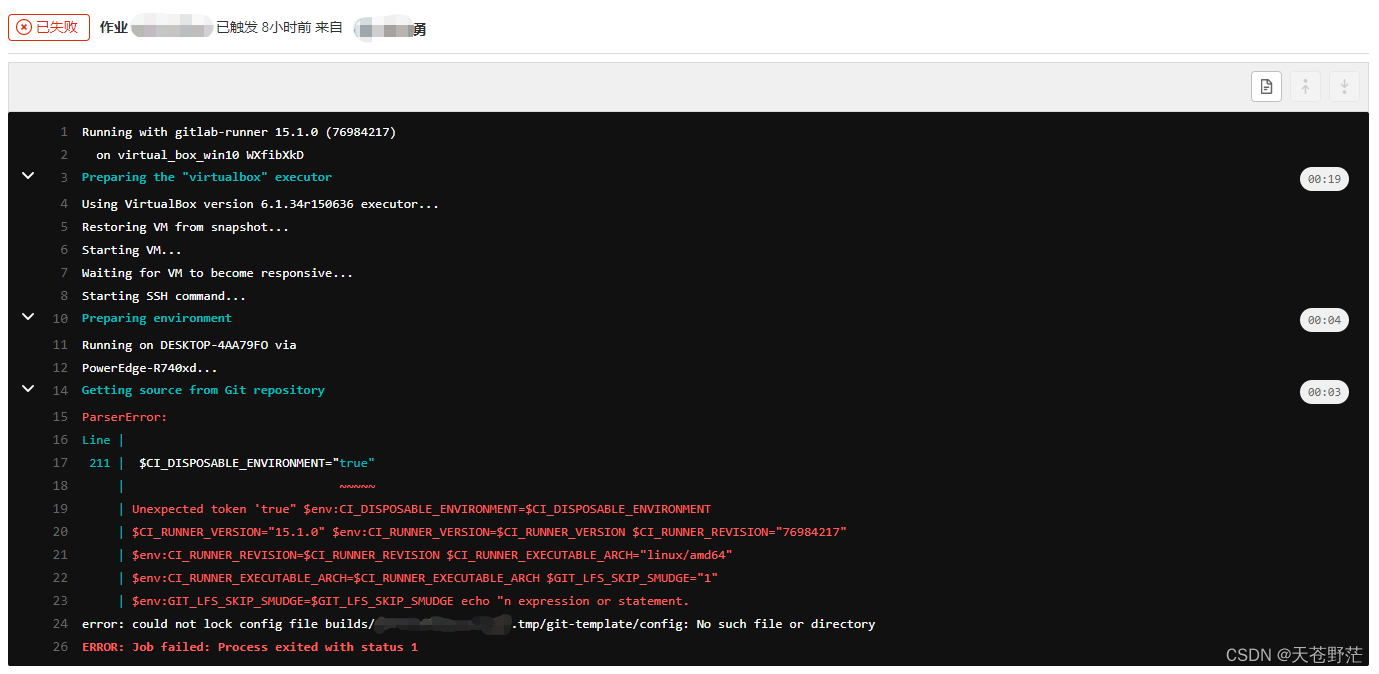Viewport: 1379px width, 674px height.
Task: Click the failed status badge 已失败
Action: click(49, 27)
